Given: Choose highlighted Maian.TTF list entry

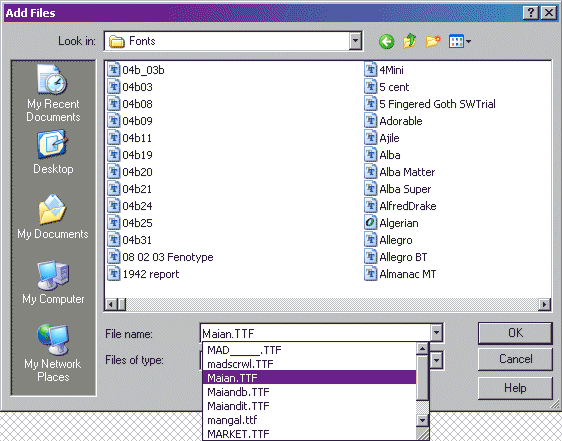Looking at the screenshot, I should [x=309, y=378].
